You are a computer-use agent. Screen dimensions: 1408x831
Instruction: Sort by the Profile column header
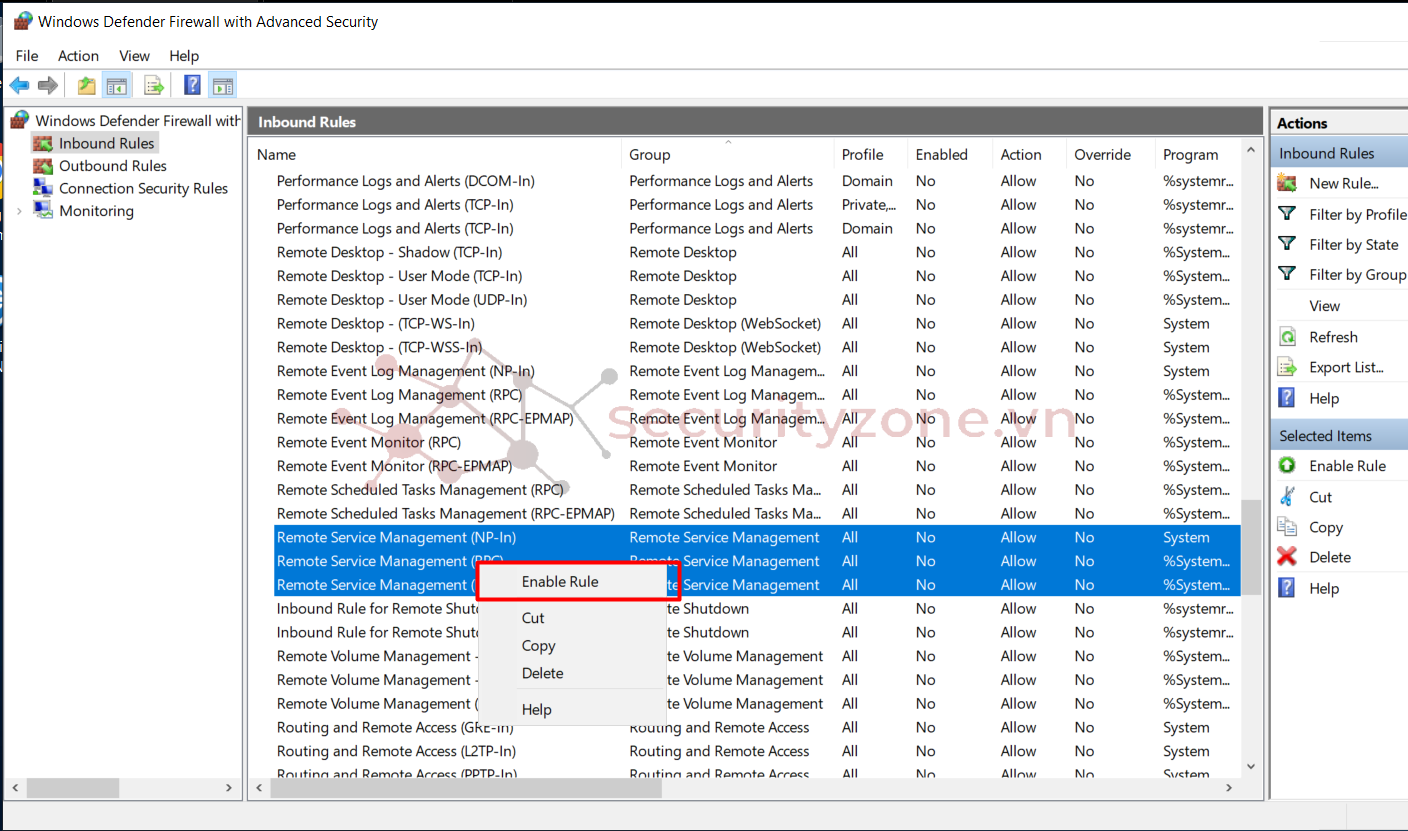click(x=870, y=155)
